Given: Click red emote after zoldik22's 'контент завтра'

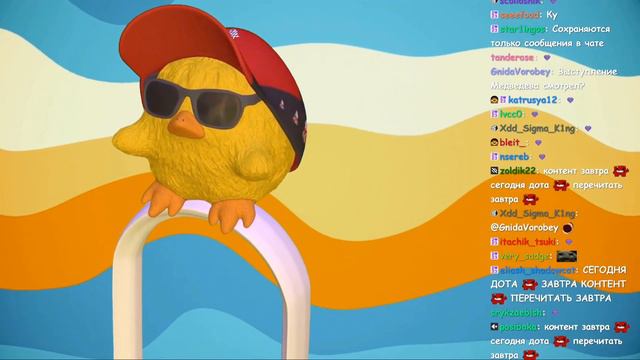Looking at the screenshot, I should coord(620,171).
